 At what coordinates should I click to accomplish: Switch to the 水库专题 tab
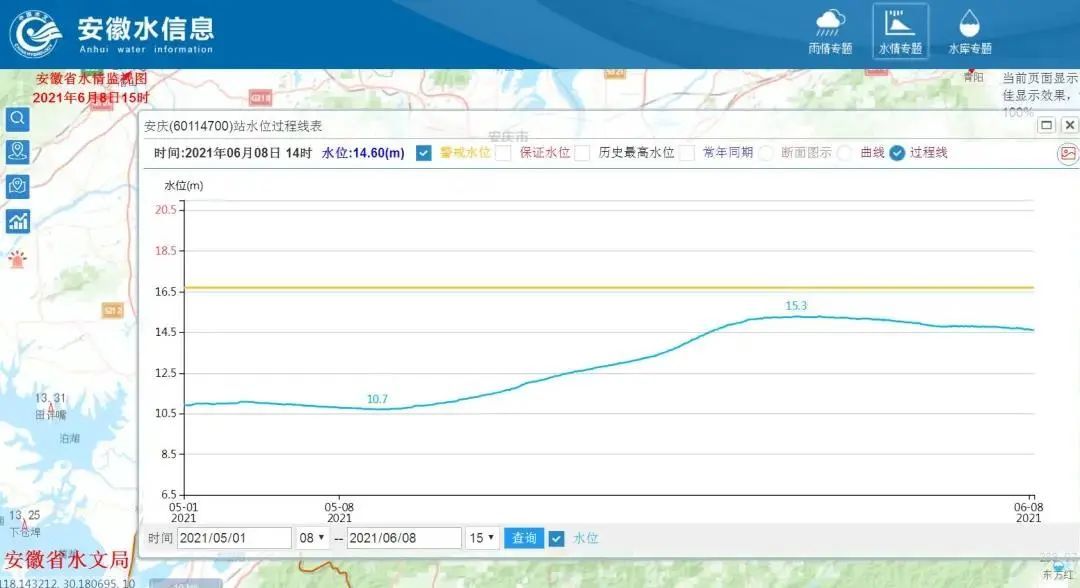(x=969, y=32)
